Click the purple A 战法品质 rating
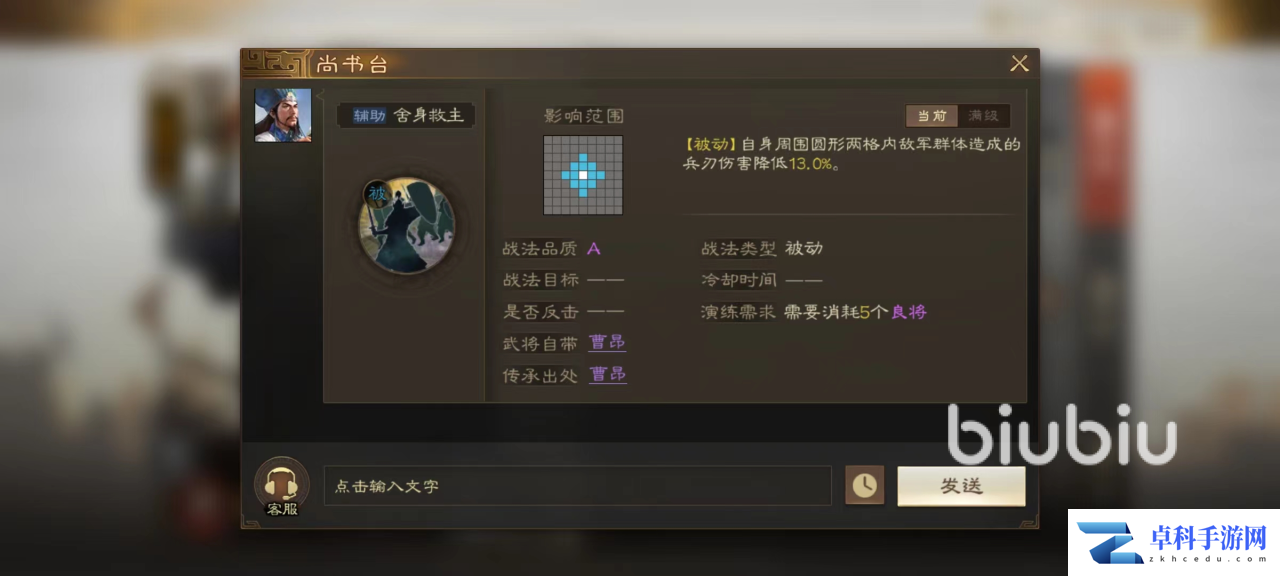Viewport: 1280px width, 576px height. 594,249
